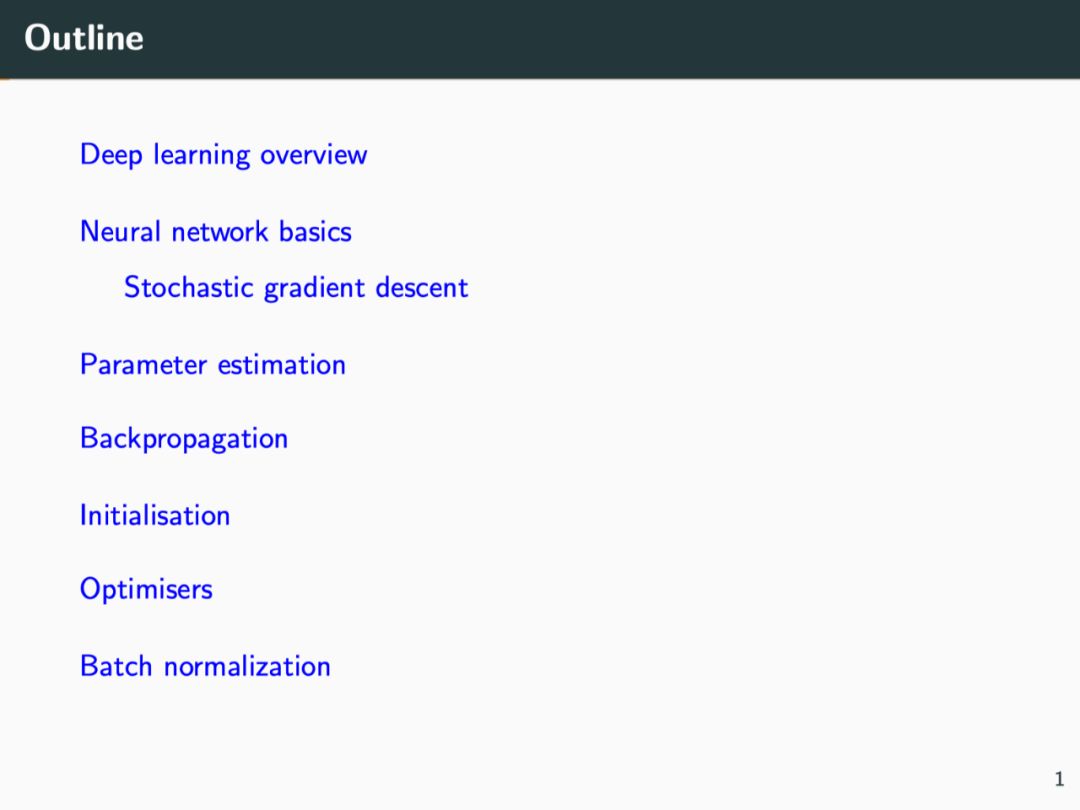The width and height of the screenshot is (1080, 810).
Task: Click the Outline slide title
Action: [84, 38]
